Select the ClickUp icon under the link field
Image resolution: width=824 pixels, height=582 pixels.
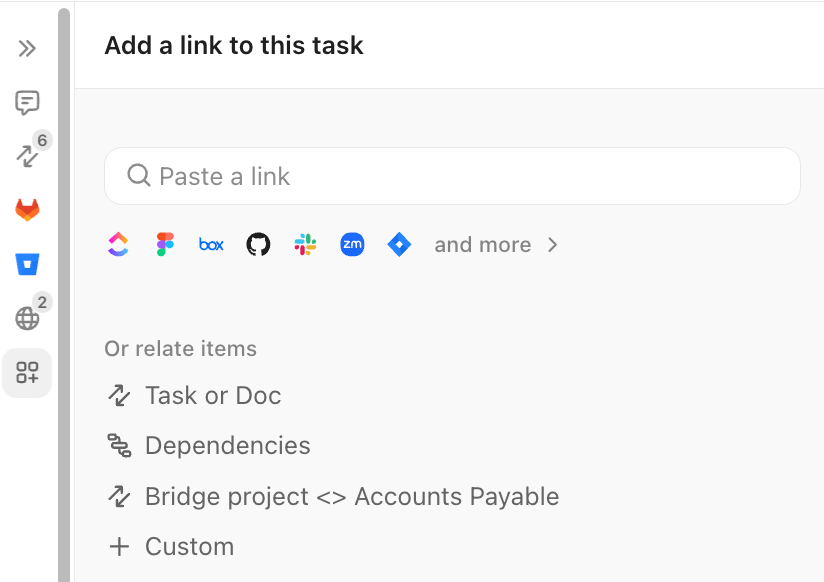pos(118,244)
